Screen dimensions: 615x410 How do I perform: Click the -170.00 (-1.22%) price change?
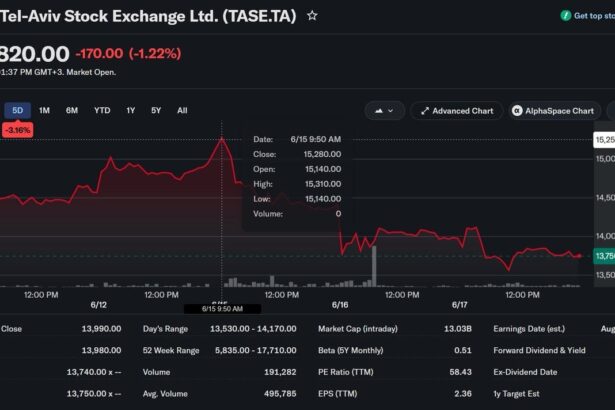coord(128,53)
